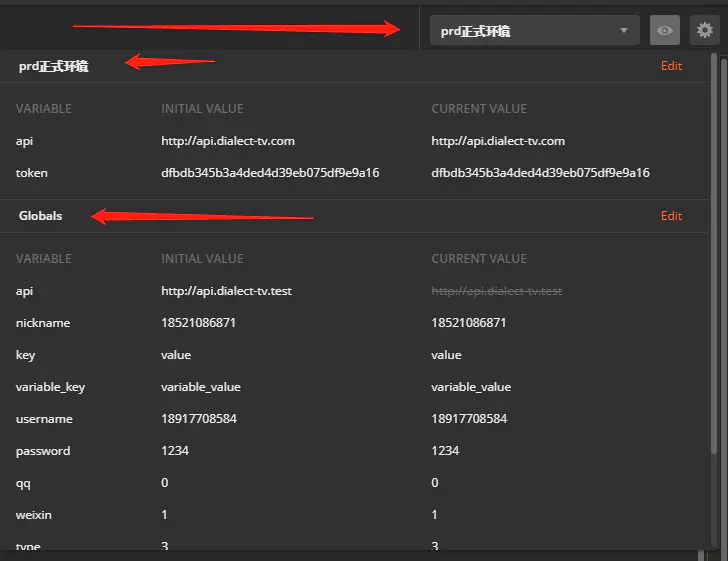Click the key variable name
The image size is (728, 561).
pos(26,355)
